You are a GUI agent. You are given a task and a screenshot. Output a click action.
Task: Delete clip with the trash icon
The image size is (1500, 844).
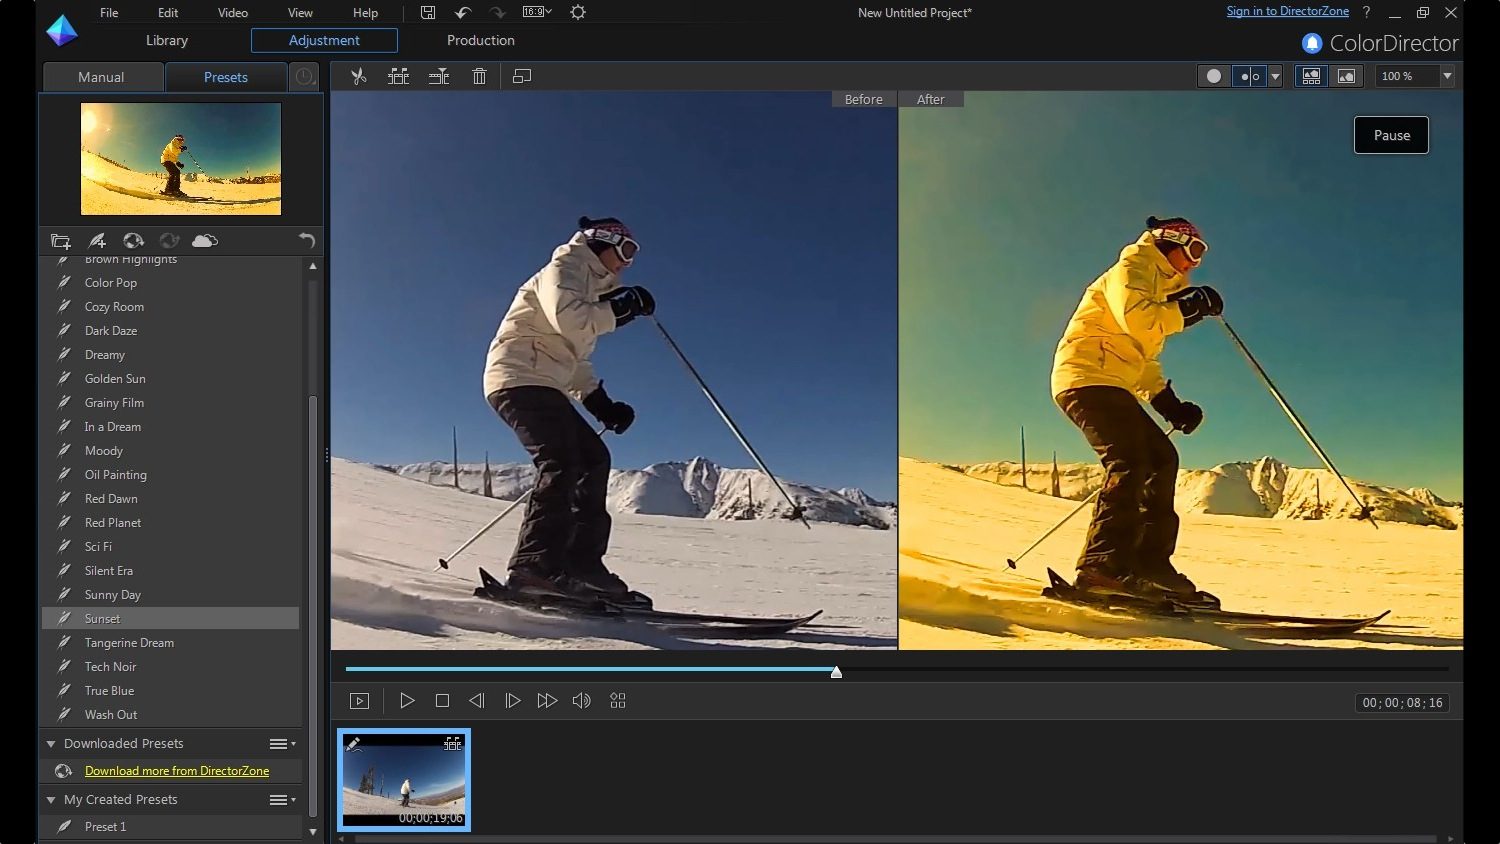479,76
